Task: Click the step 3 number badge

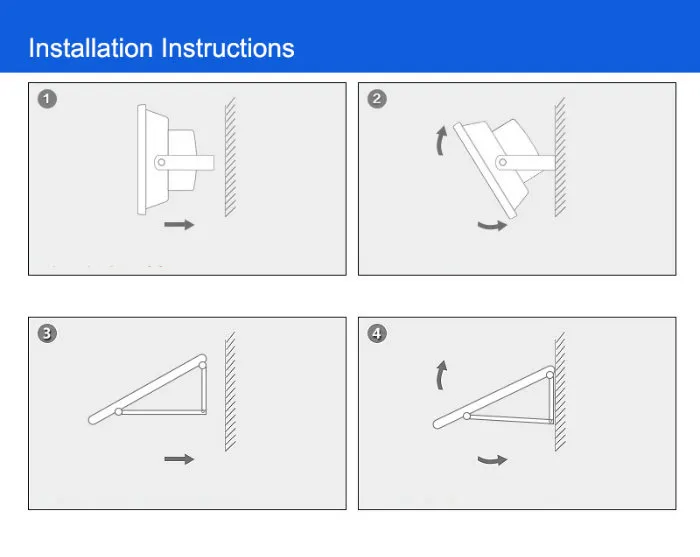Action: click(x=47, y=333)
